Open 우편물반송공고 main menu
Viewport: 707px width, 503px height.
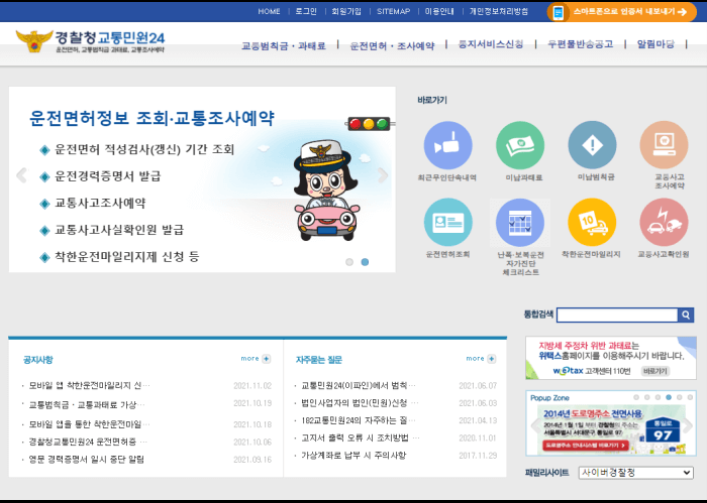(580, 44)
